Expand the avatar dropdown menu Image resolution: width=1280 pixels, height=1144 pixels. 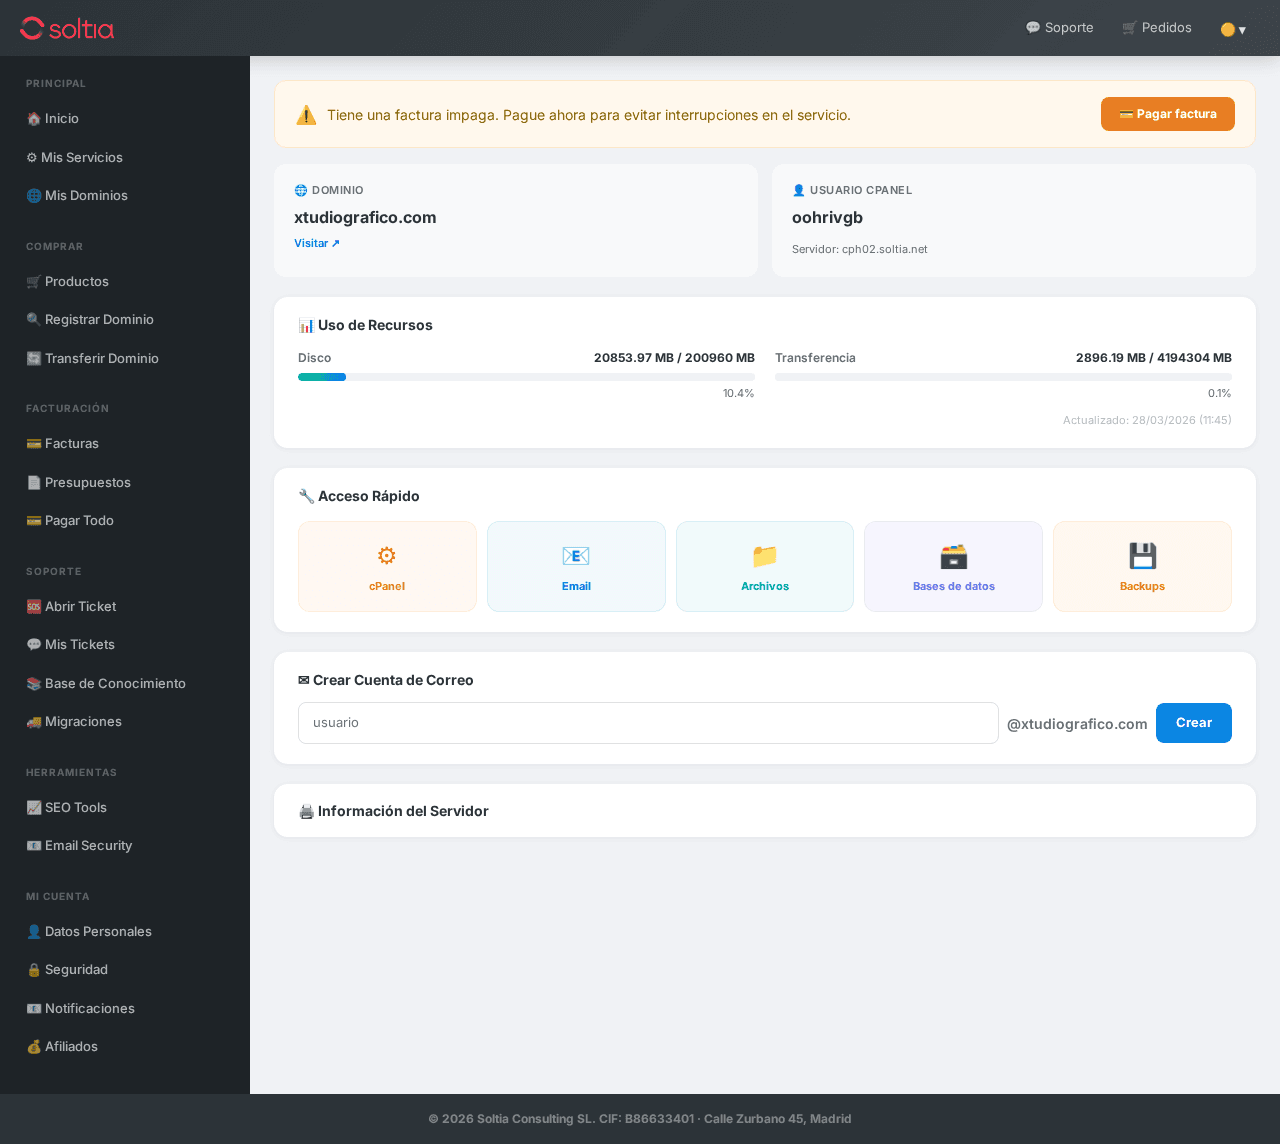pos(1234,28)
